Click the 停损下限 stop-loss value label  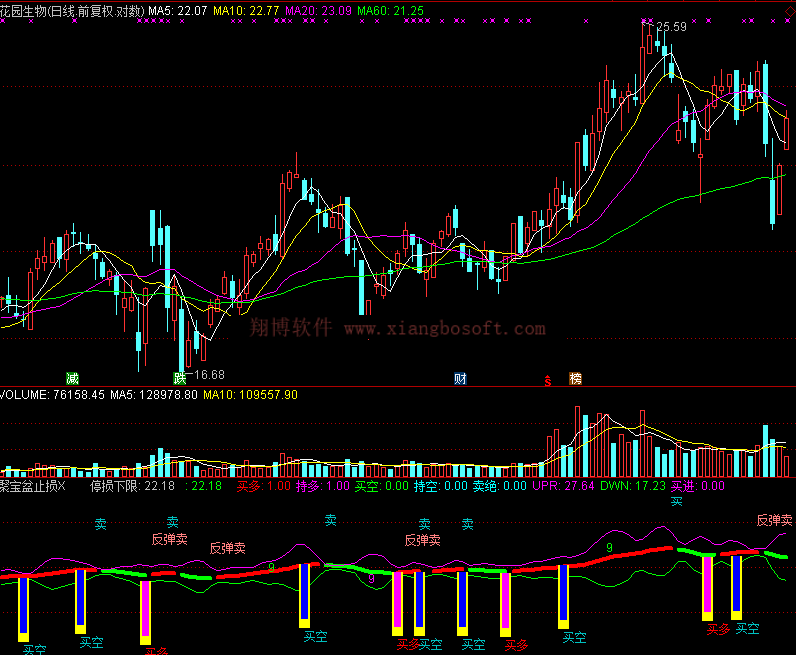point(132,486)
